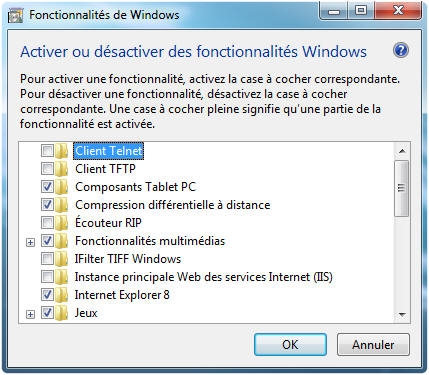
Task: Click the scroll up arrow of the feature list
Action: click(x=402, y=151)
